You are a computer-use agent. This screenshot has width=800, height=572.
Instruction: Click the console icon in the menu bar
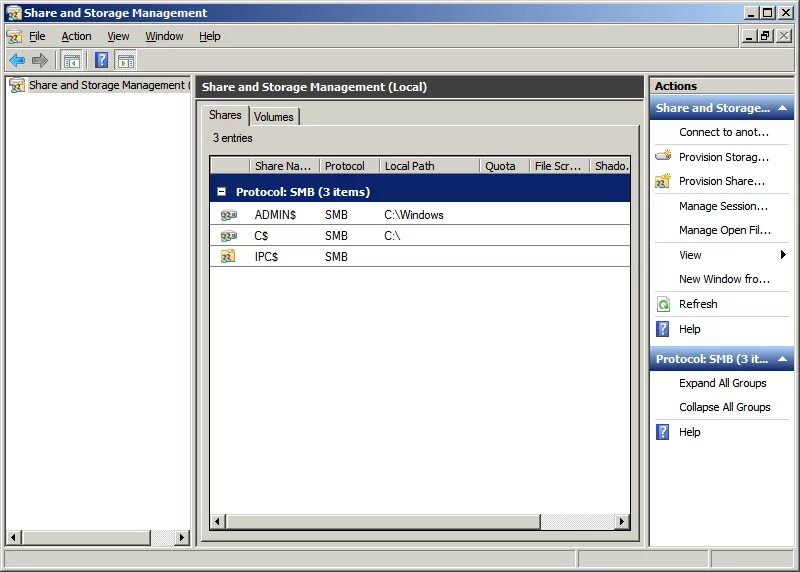14,36
